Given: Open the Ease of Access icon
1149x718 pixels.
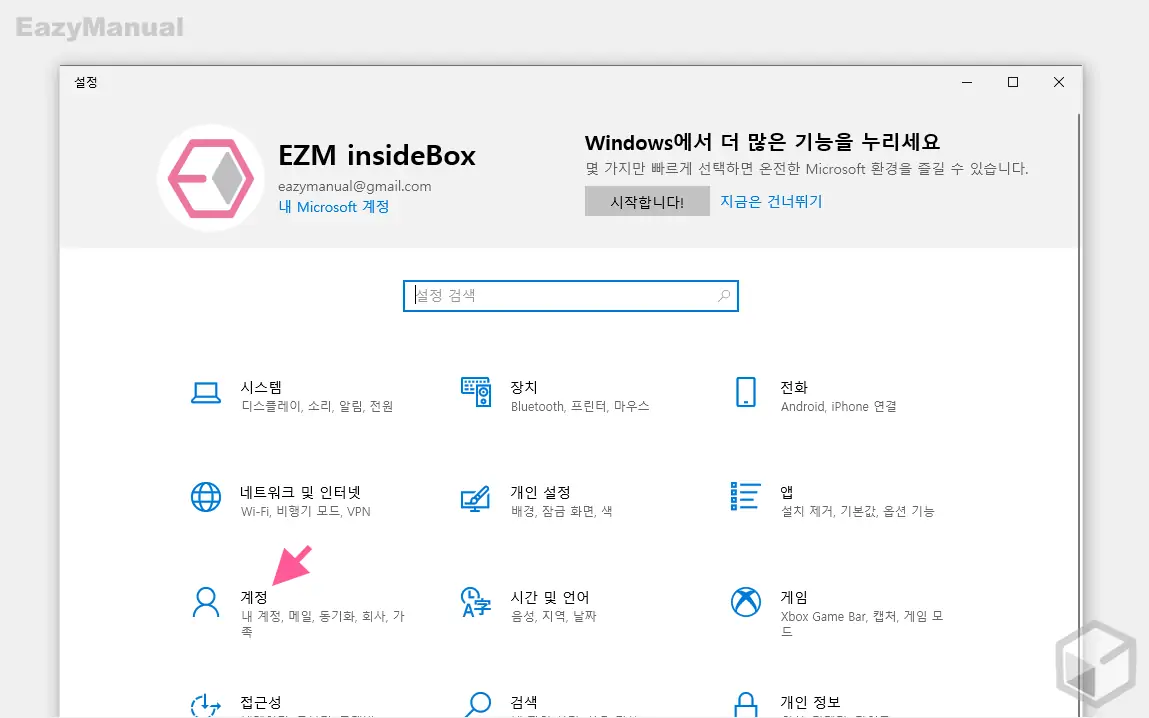Looking at the screenshot, I should point(206,705).
